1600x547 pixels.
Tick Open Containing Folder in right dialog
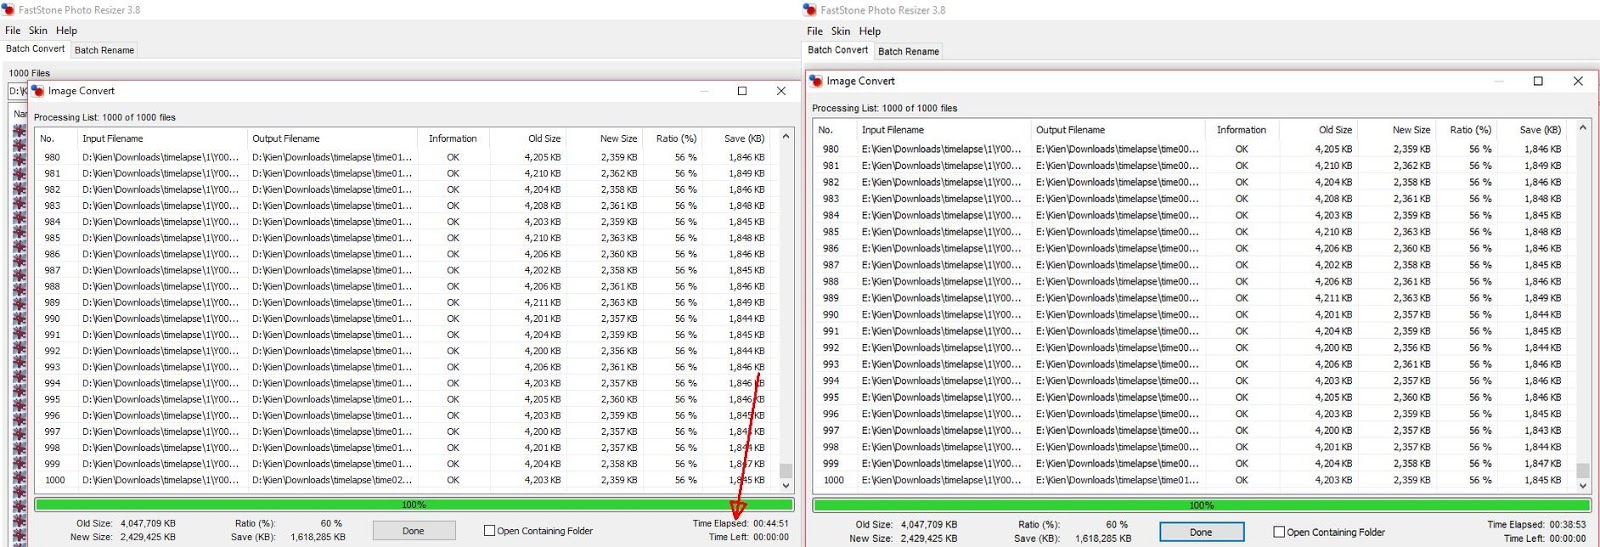[1279, 532]
